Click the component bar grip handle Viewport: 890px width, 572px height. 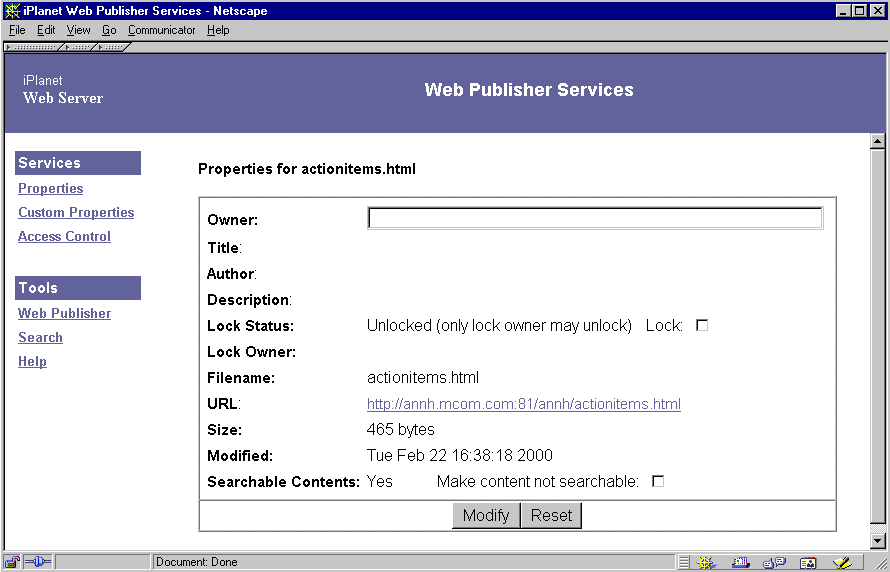tap(684, 562)
